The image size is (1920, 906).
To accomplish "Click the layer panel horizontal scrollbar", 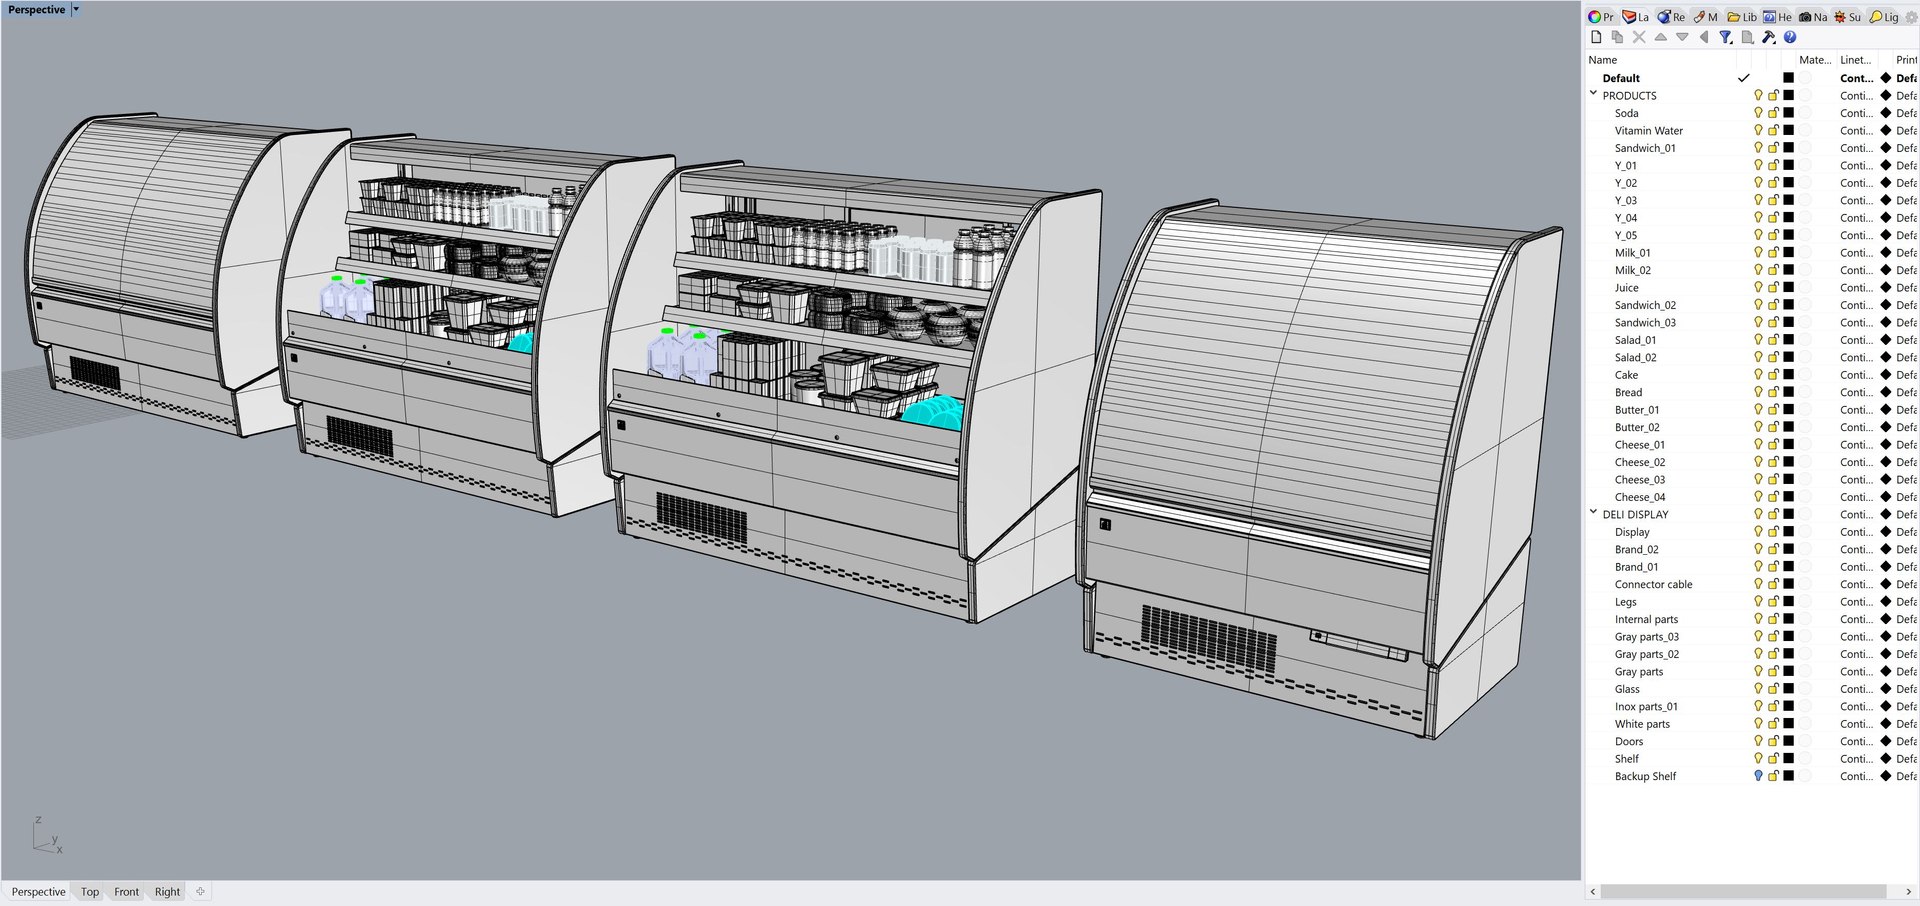I will coord(1743,891).
